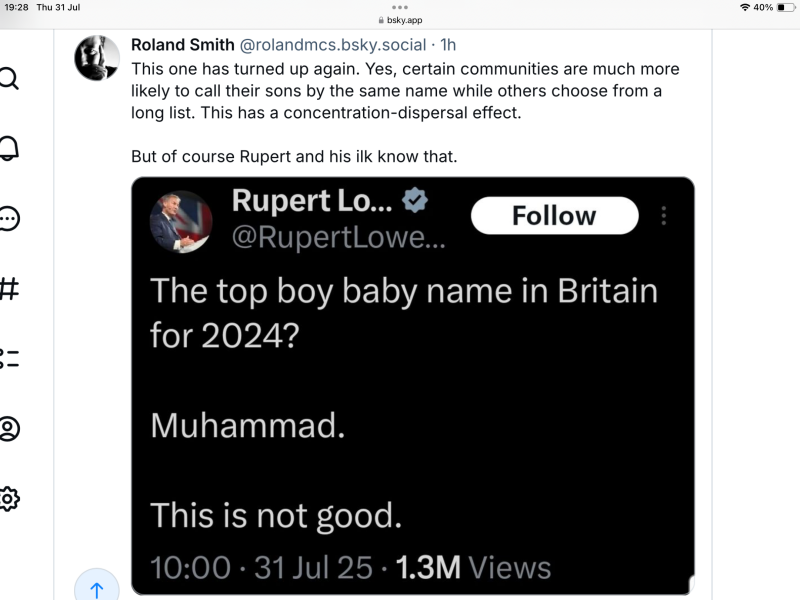View notifications via the bell icon

[x=10, y=146]
